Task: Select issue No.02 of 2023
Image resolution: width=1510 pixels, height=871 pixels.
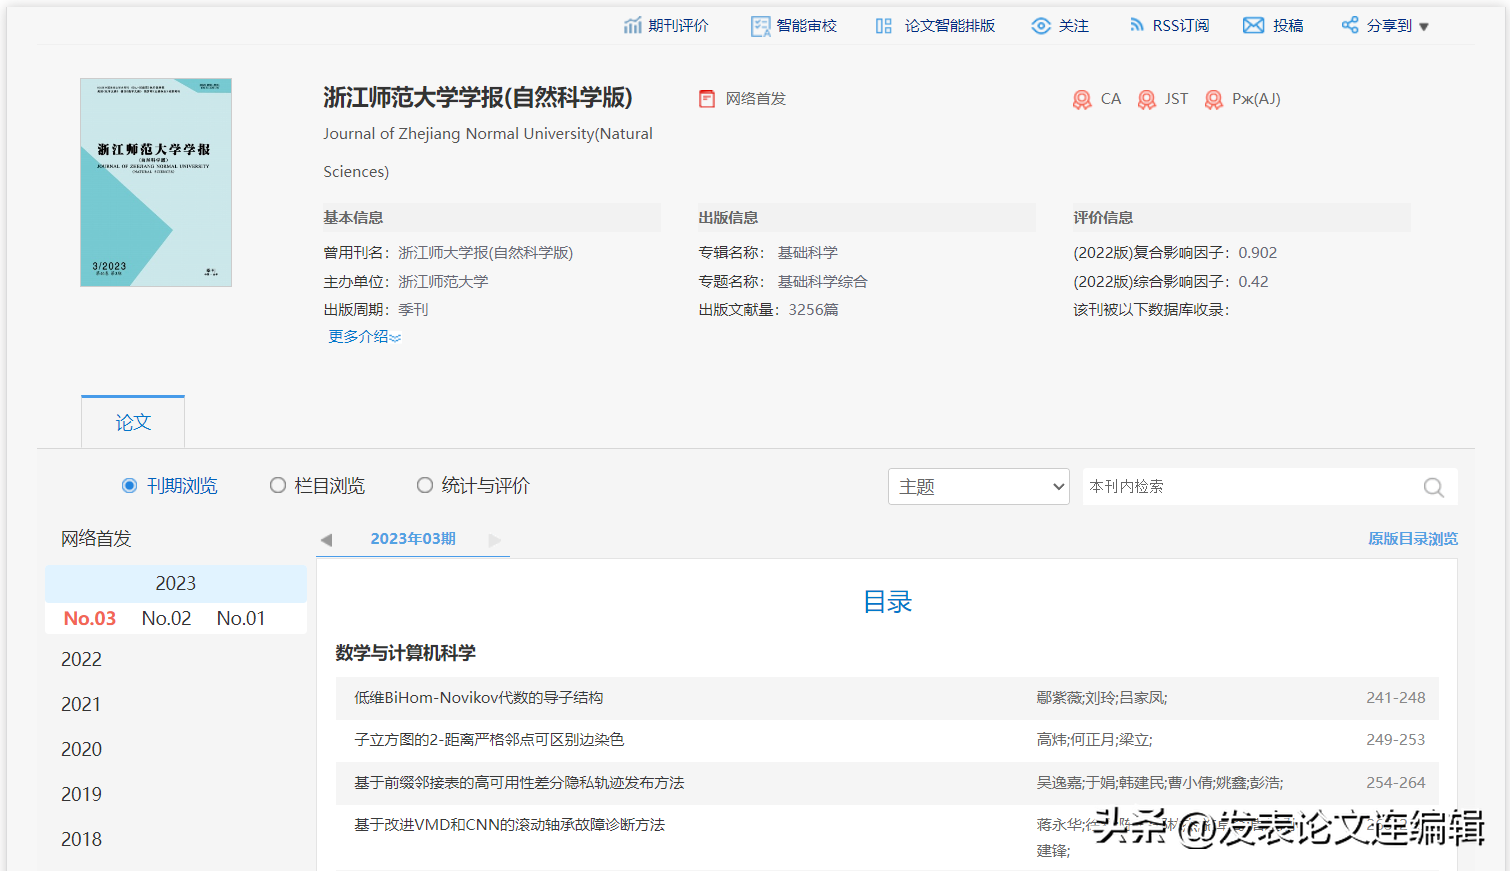Action: [166, 618]
